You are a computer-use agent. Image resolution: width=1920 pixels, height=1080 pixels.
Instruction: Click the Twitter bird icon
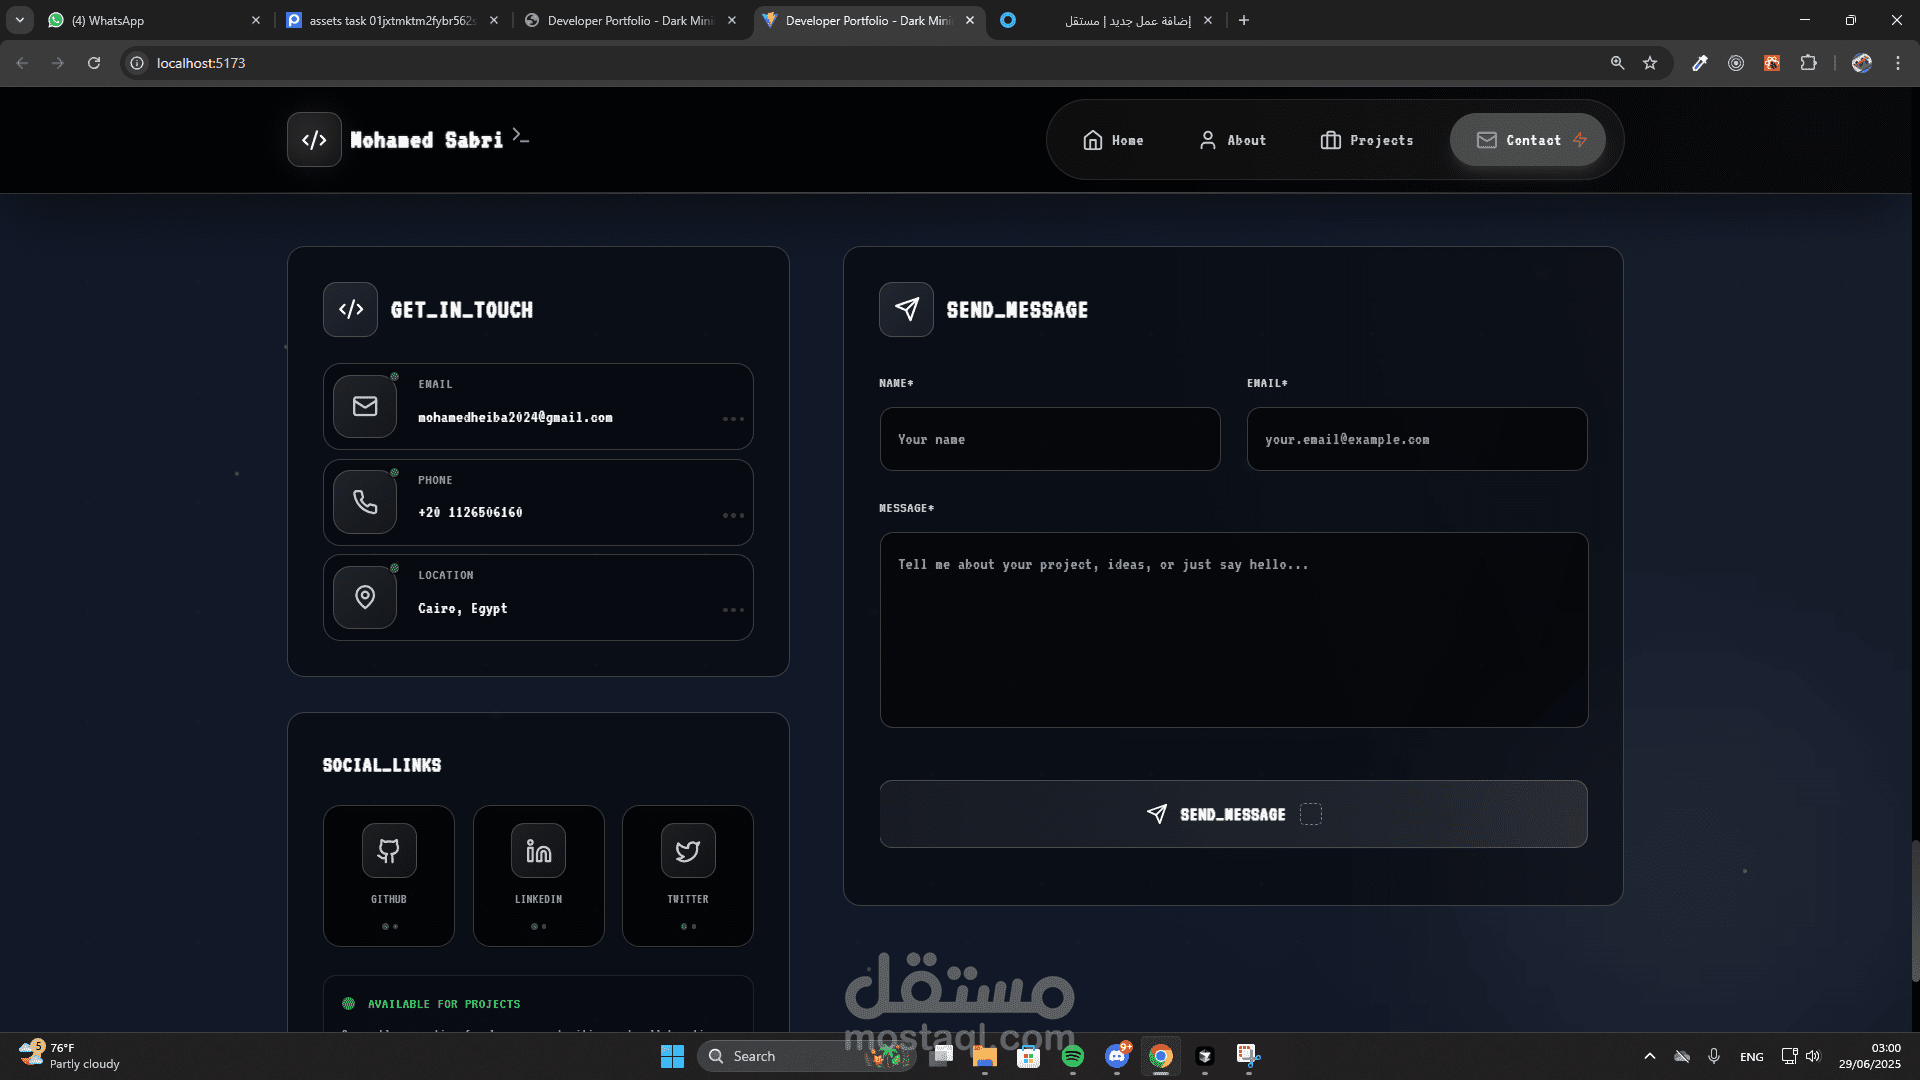(x=688, y=851)
